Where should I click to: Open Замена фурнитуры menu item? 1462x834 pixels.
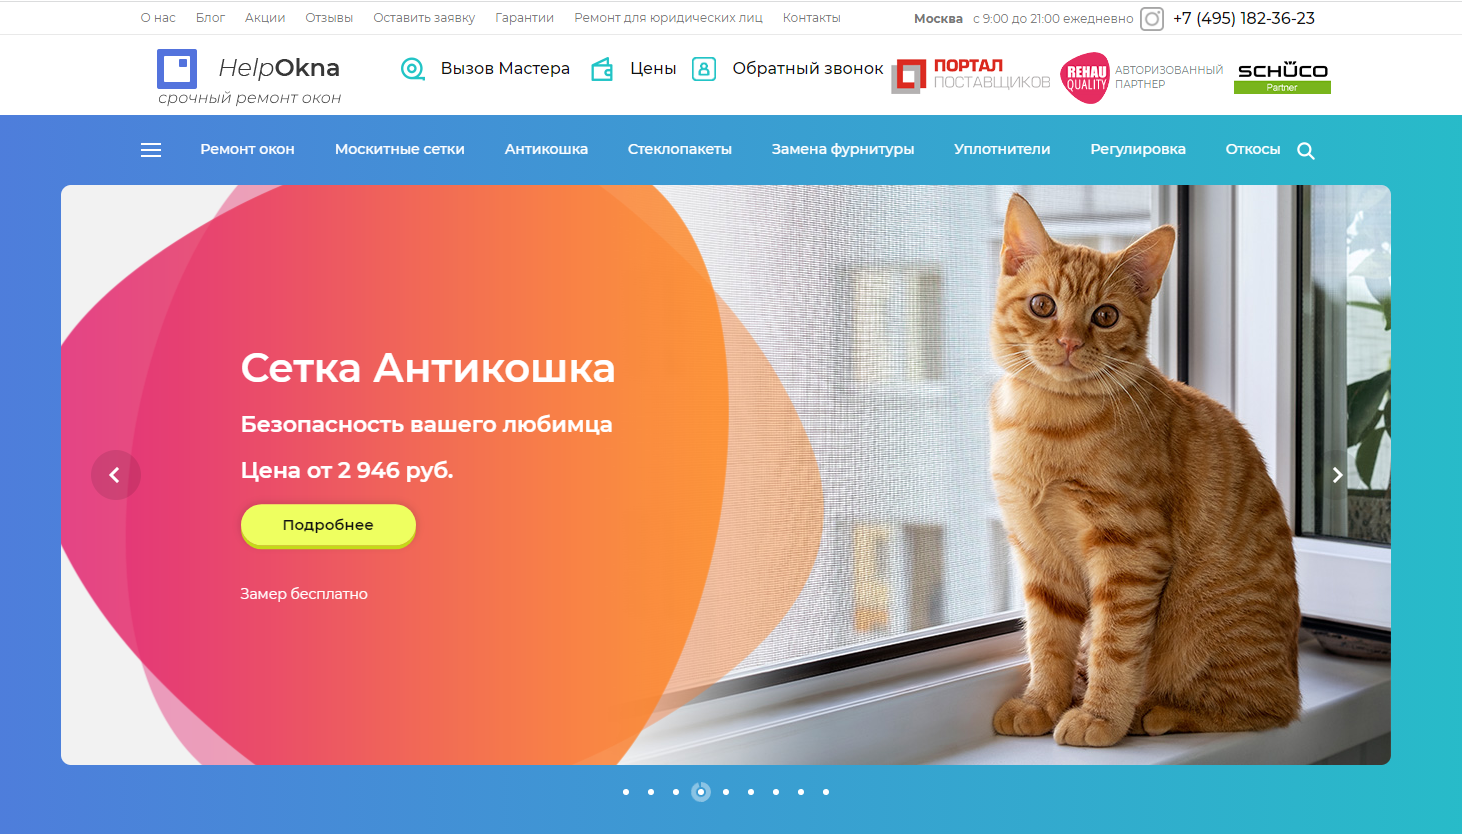pos(843,149)
